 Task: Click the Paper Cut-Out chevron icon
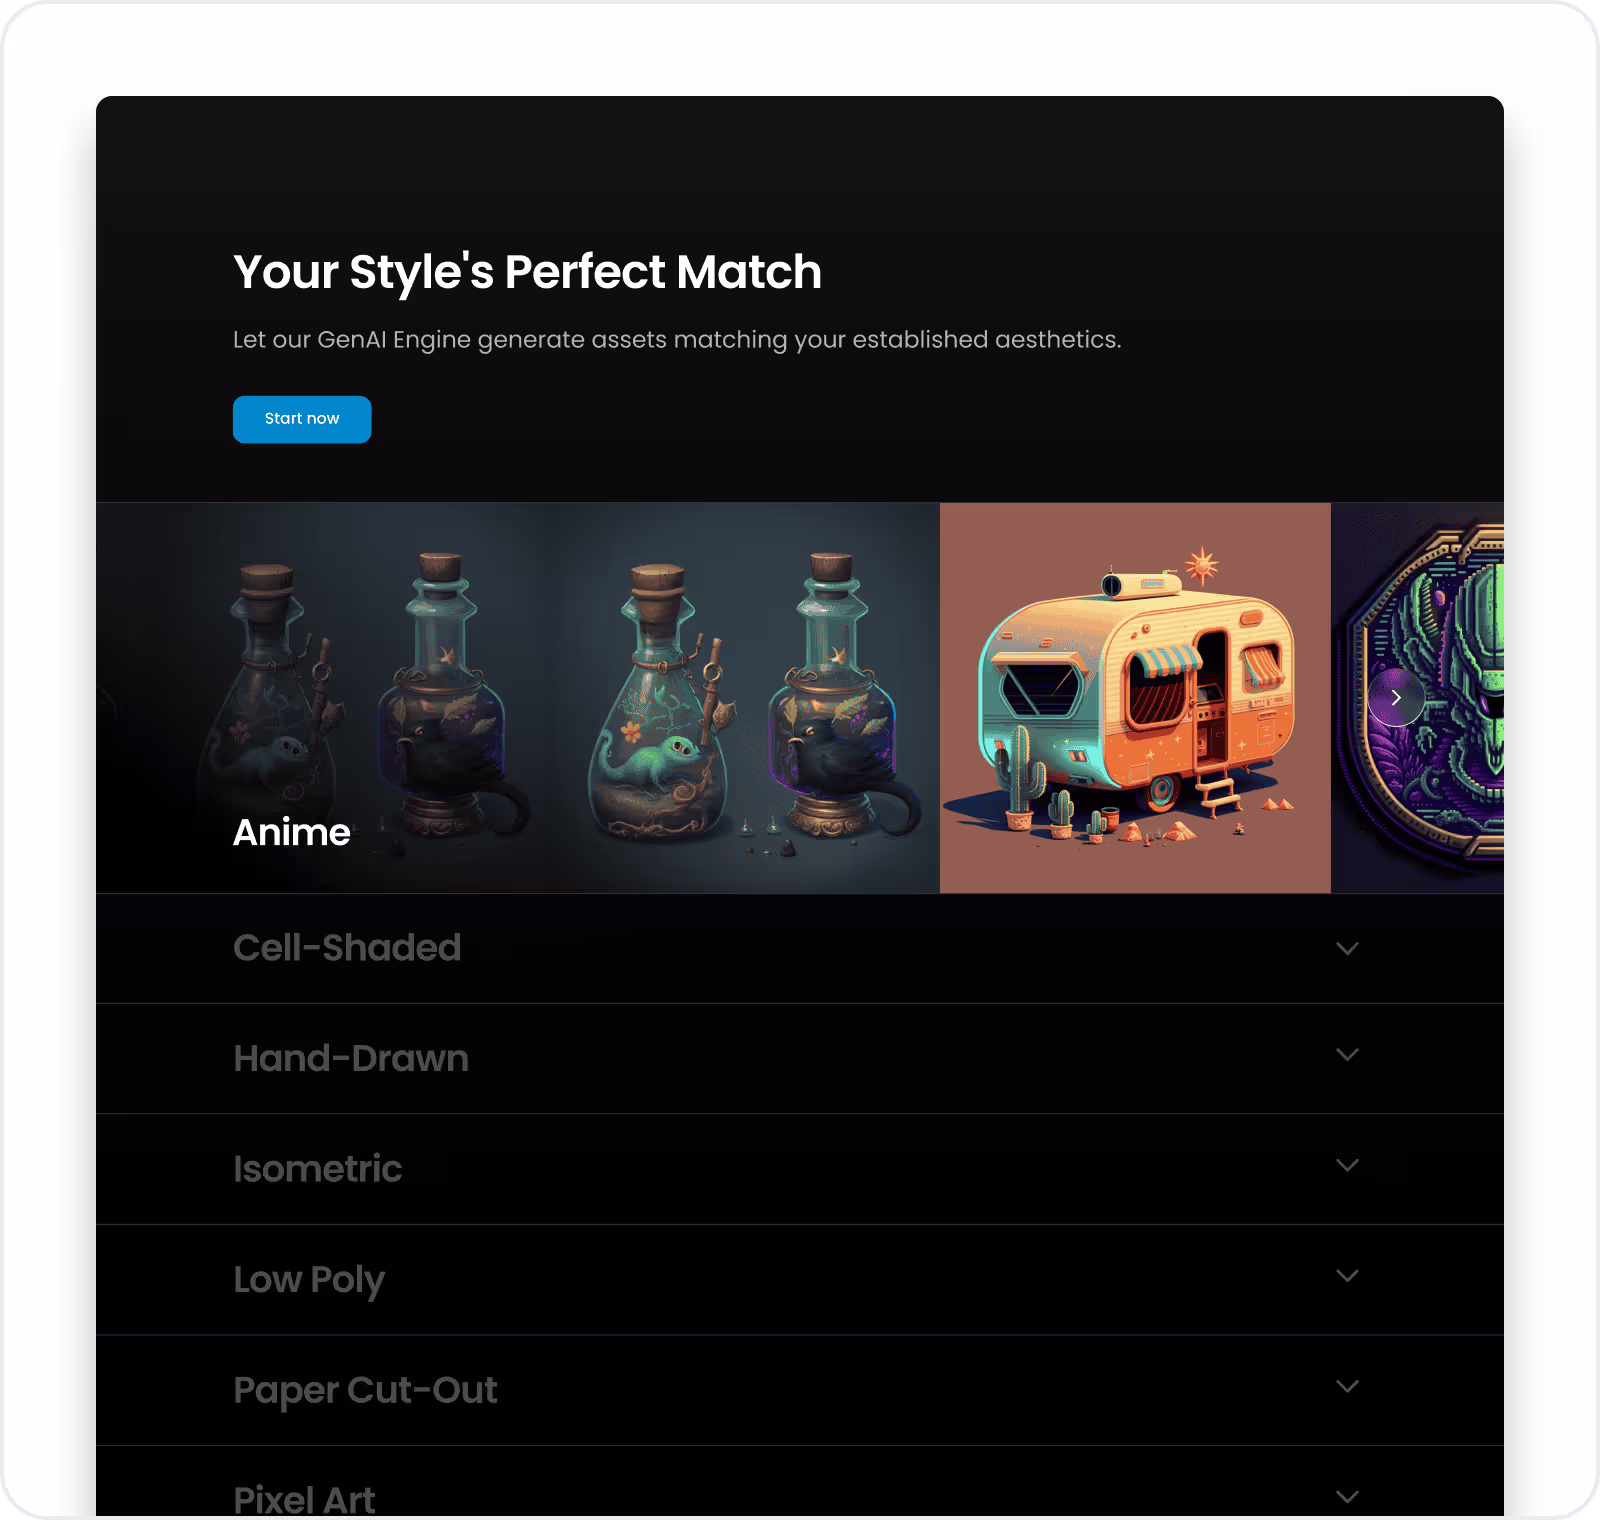tap(1347, 1386)
